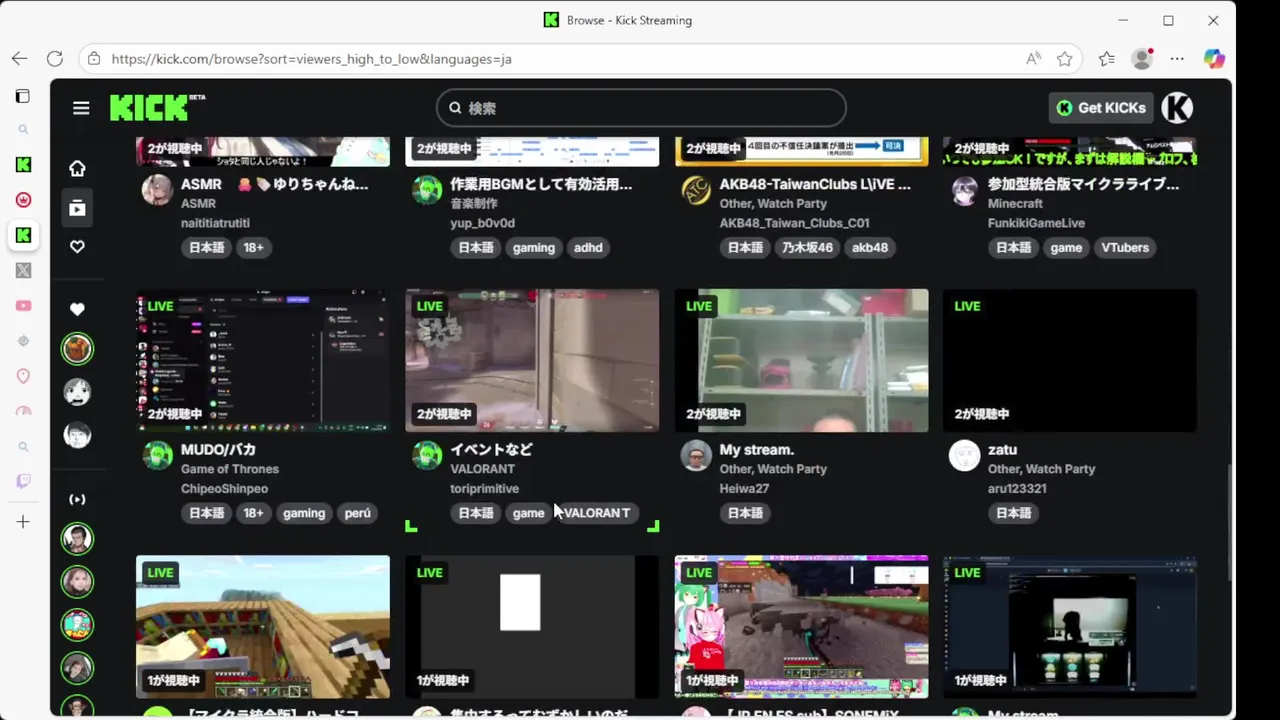
Task: Go to Kick home via house icon
Action: pyautogui.click(x=77, y=168)
